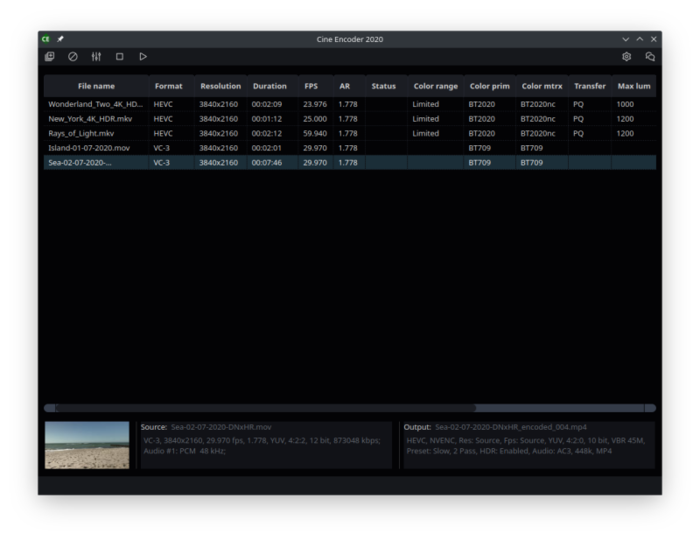
Task: Click the add files icon in toolbar
Action: click(x=49, y=57)
